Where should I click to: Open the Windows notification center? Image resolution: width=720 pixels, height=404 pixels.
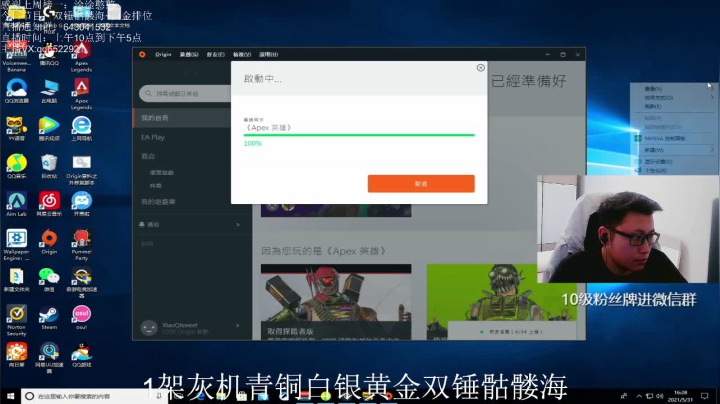pyautogui.click(x=705, y=396)
